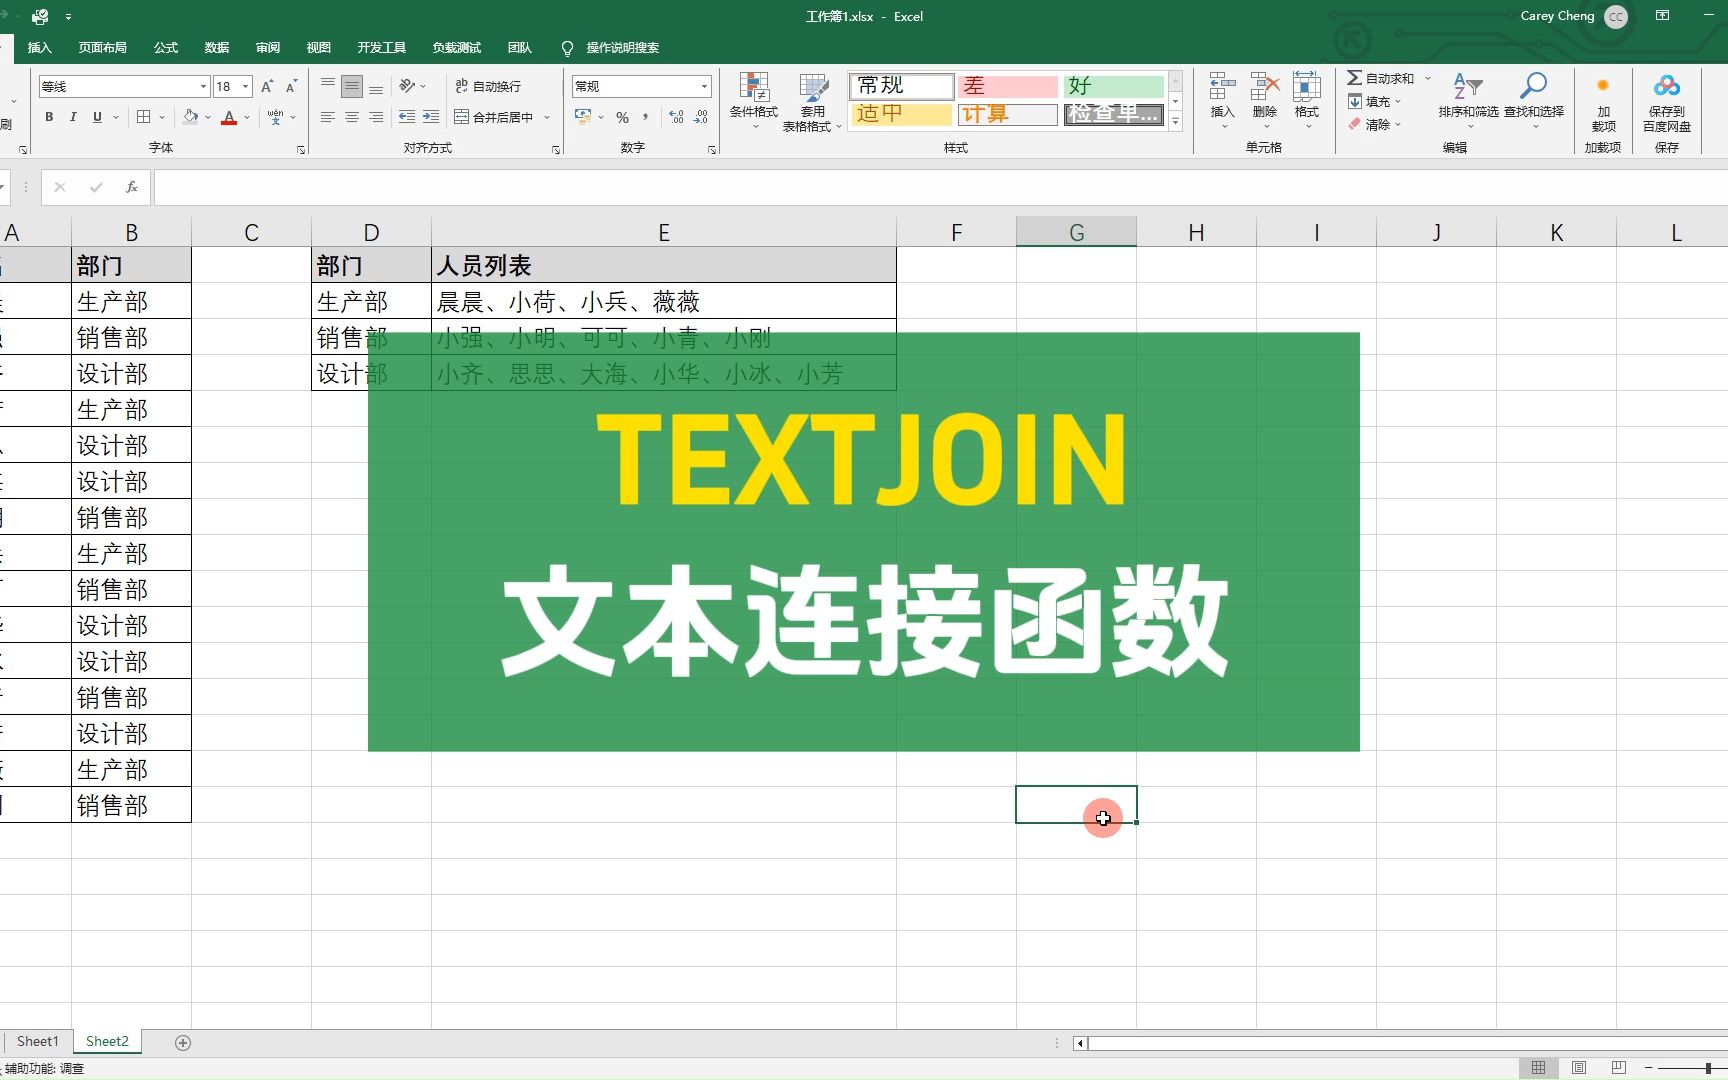The height and width of the screenshot is (1080, 1728).
Task: Apply the fill color bucket
Action: [x=190, y=117]
